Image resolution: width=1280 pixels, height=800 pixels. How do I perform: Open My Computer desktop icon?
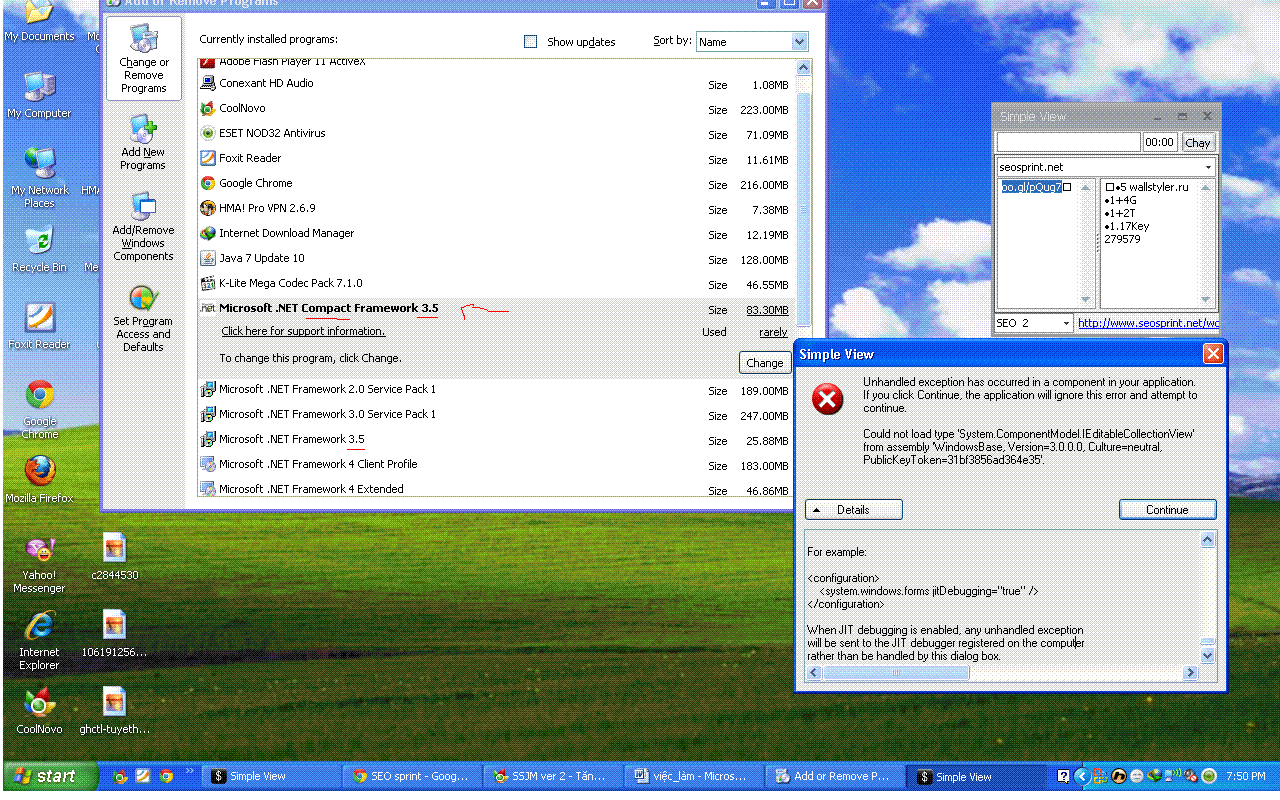coord(39,96)
